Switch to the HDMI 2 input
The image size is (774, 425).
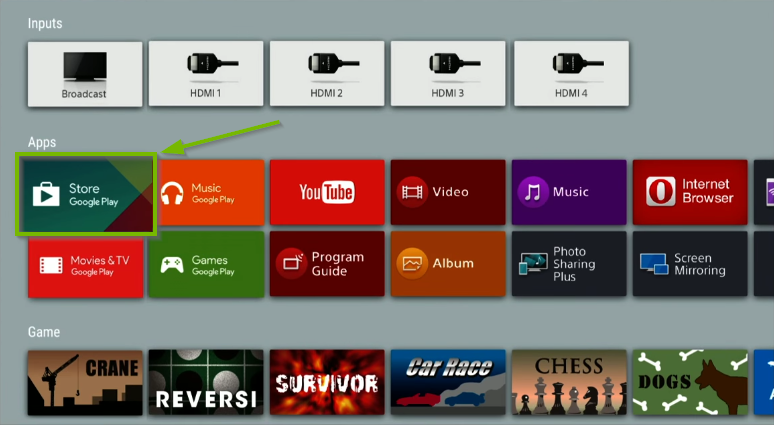(x=327, y=74)
